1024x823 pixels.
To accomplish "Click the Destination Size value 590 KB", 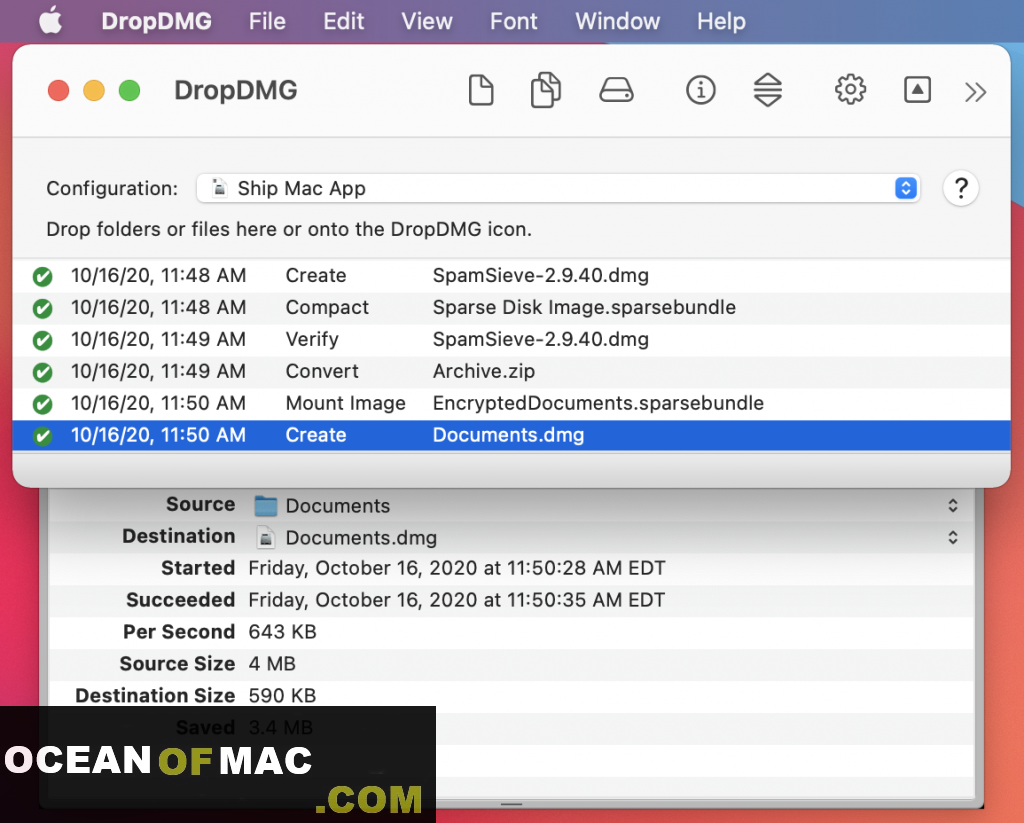I will click(283, 696).
